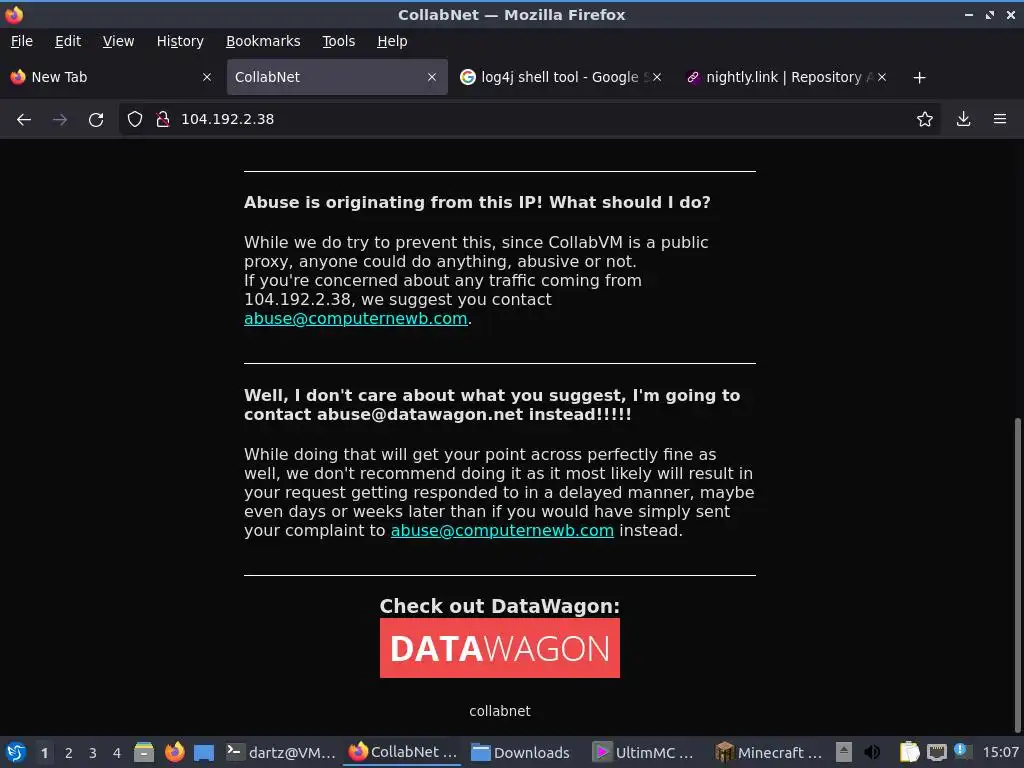Minimize the Firefox window
The height and width of the screenshot is (768, 1024).
pyautogui.click(x=968, y=14)
